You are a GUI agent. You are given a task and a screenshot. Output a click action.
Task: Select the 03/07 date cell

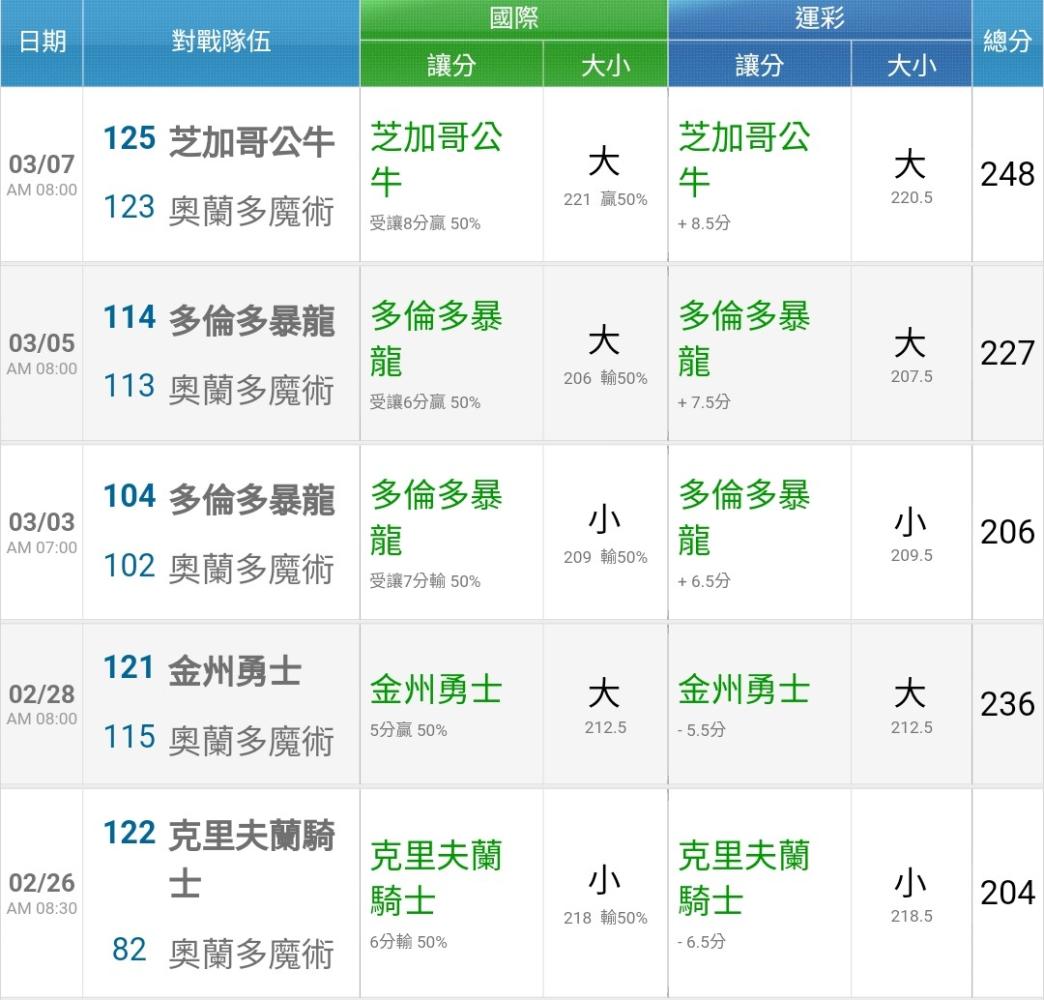[x=41, y=174]
